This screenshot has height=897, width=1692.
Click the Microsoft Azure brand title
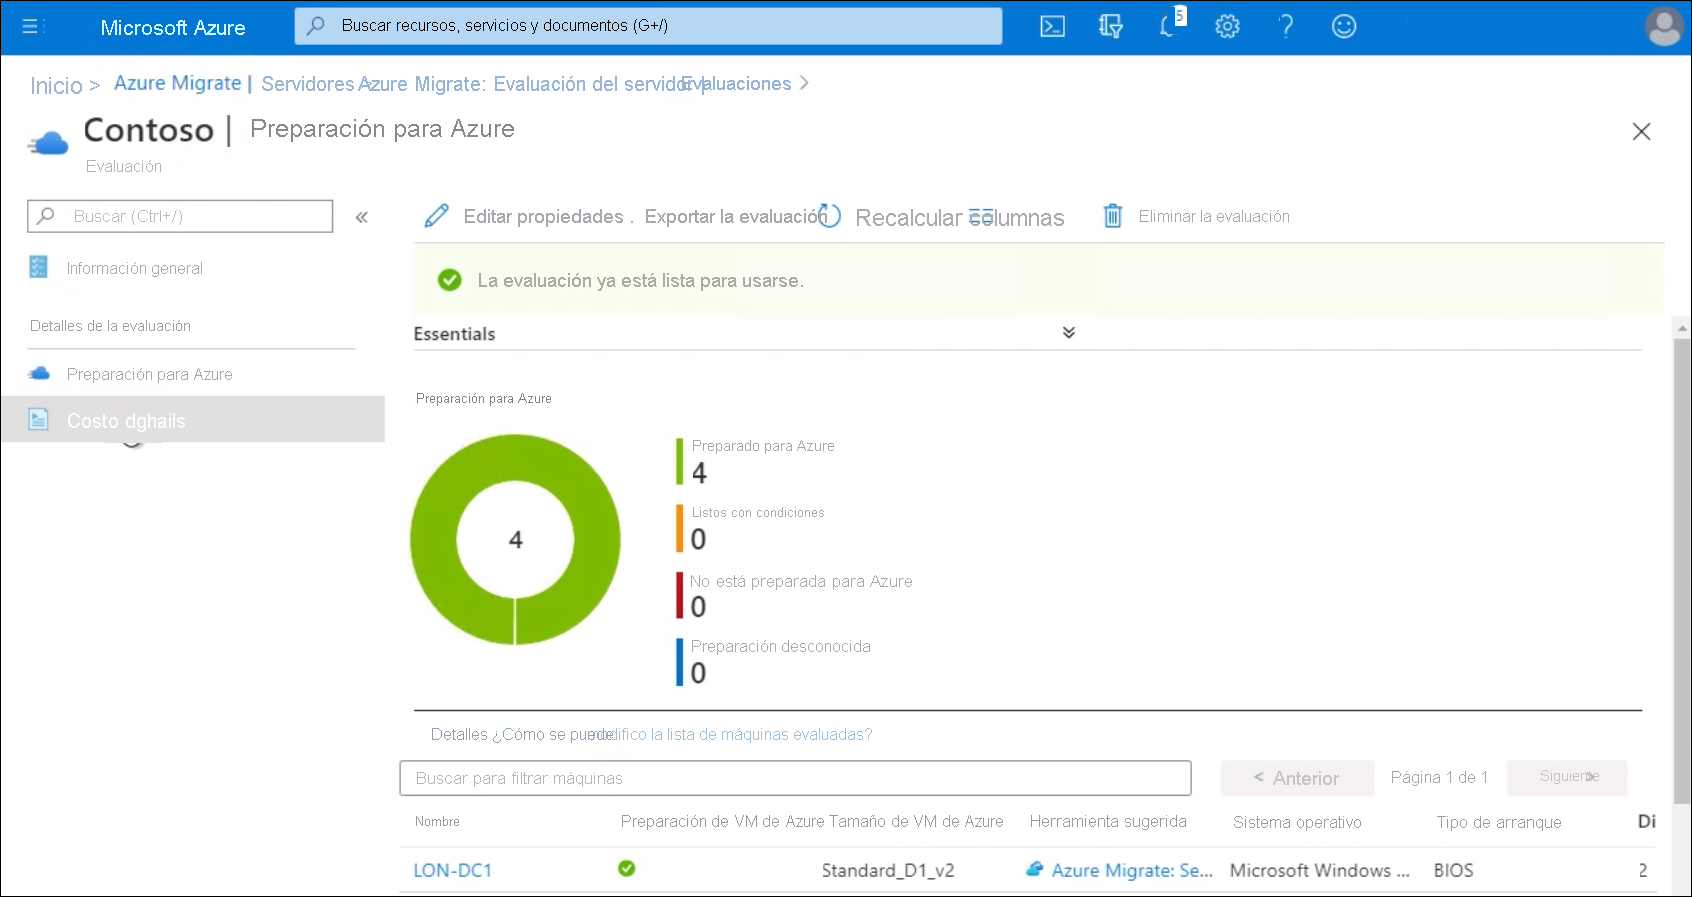[173, 28]
